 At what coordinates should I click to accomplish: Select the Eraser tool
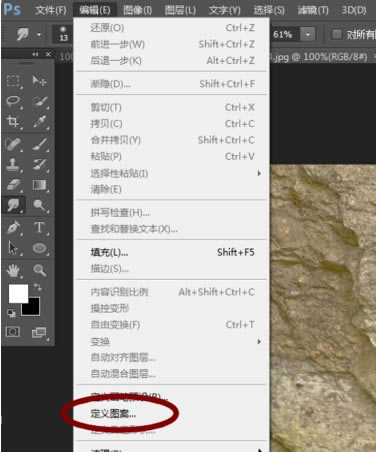point(13,185)
